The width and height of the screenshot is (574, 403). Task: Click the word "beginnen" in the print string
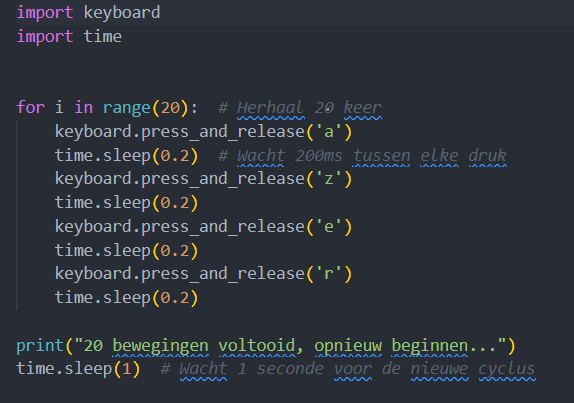click(x=429, y=346)
